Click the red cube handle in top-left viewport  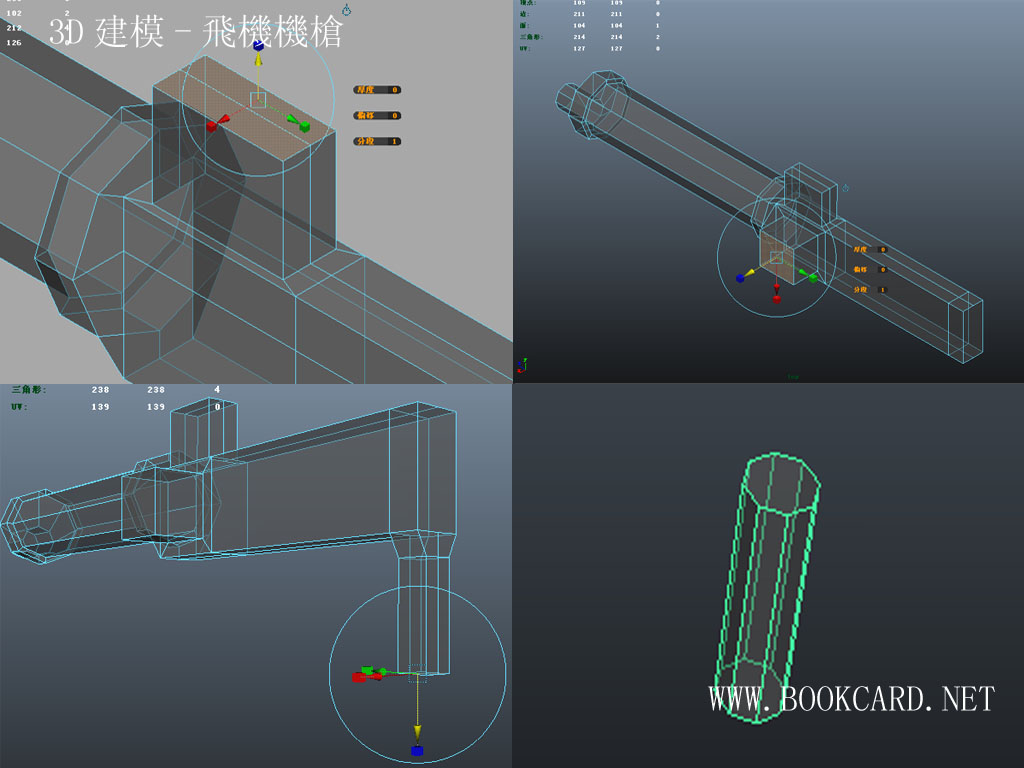tap(213, 126)
